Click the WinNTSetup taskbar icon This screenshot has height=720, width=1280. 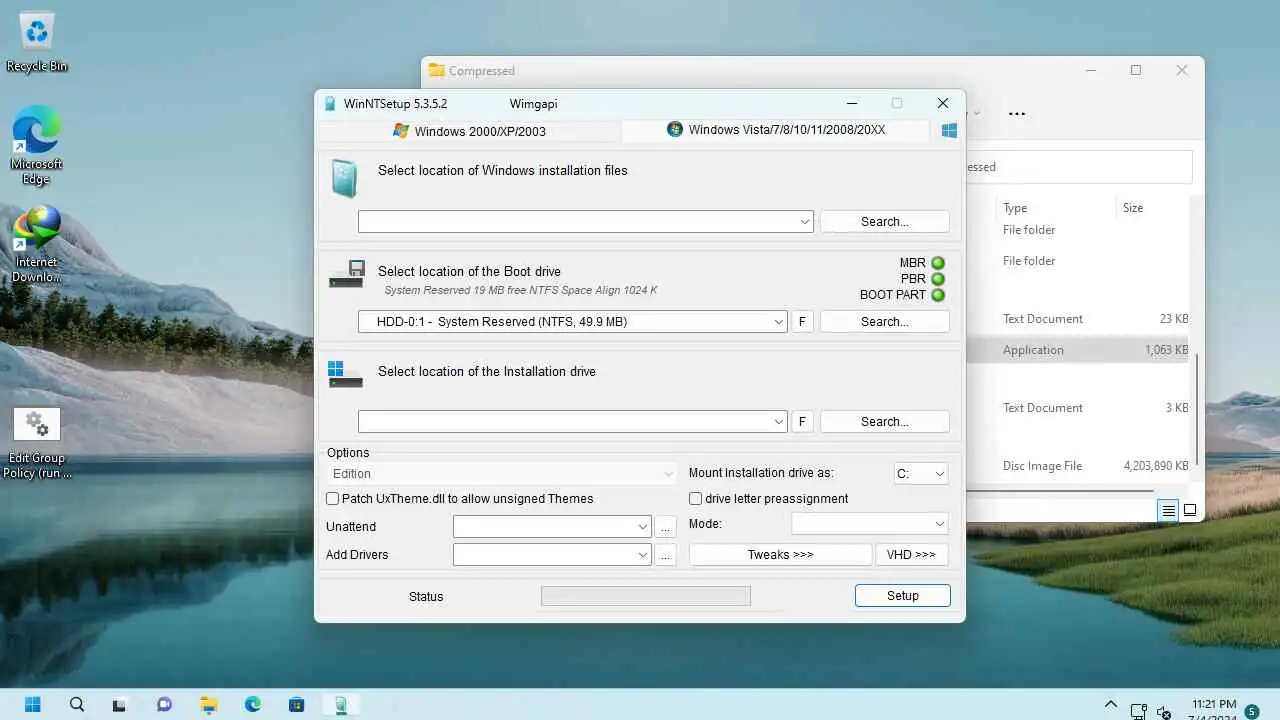pyautogui.click(x=340, y=704)
